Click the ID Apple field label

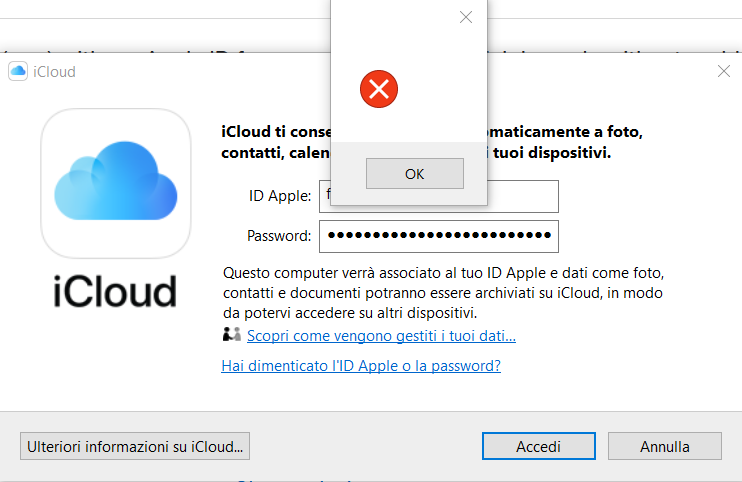pyautogui.click(x=280, y=196)
